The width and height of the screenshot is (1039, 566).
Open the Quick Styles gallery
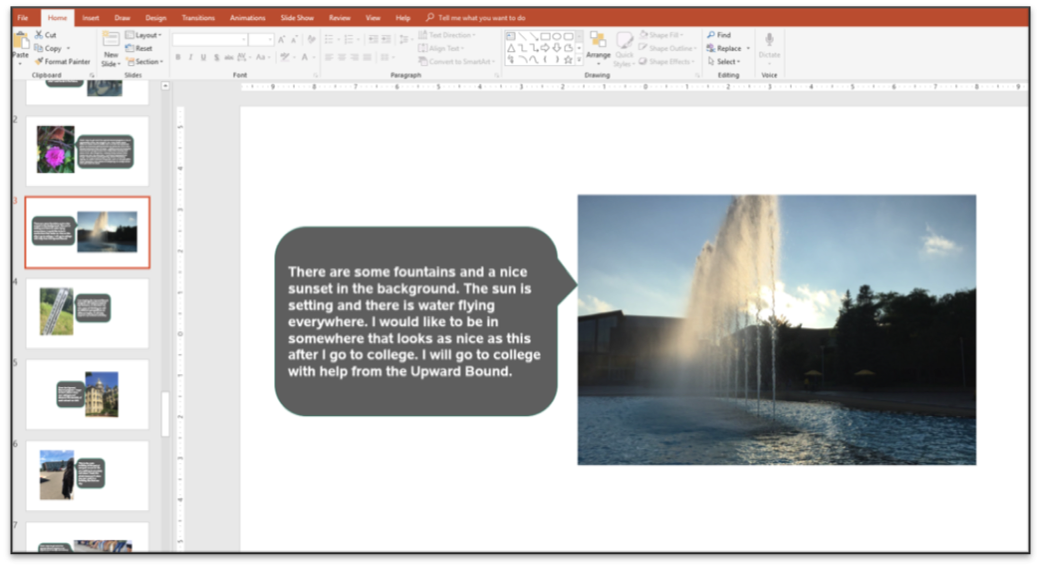click(x=624, y=48)
